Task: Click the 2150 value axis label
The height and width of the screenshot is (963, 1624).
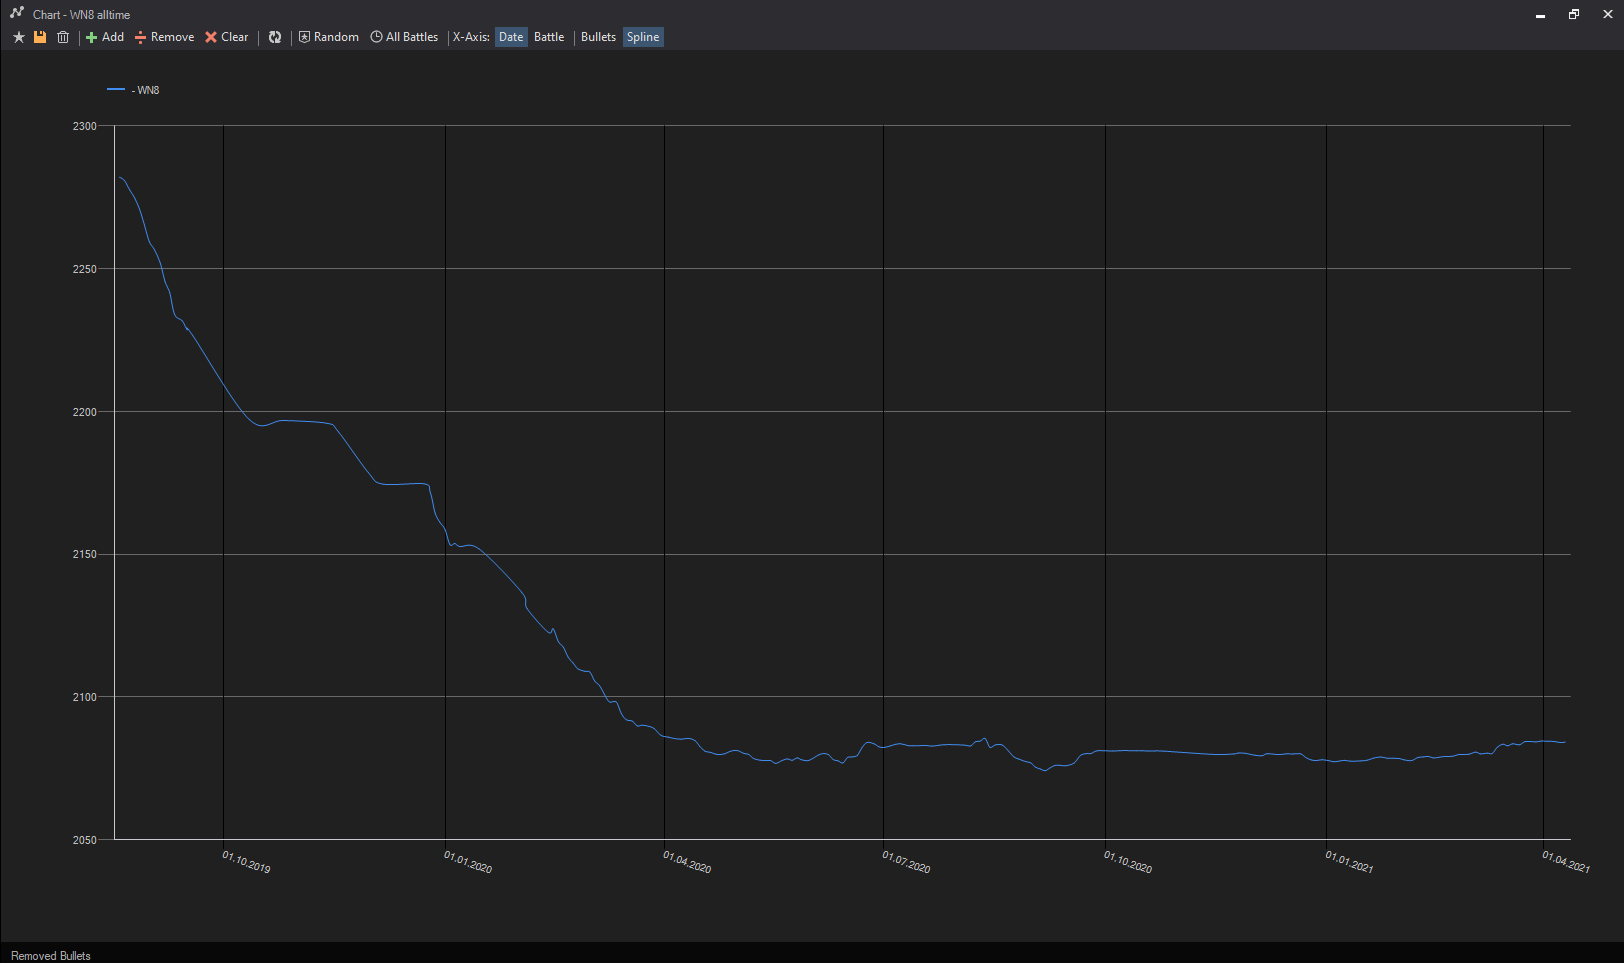Action: (85, 554)
